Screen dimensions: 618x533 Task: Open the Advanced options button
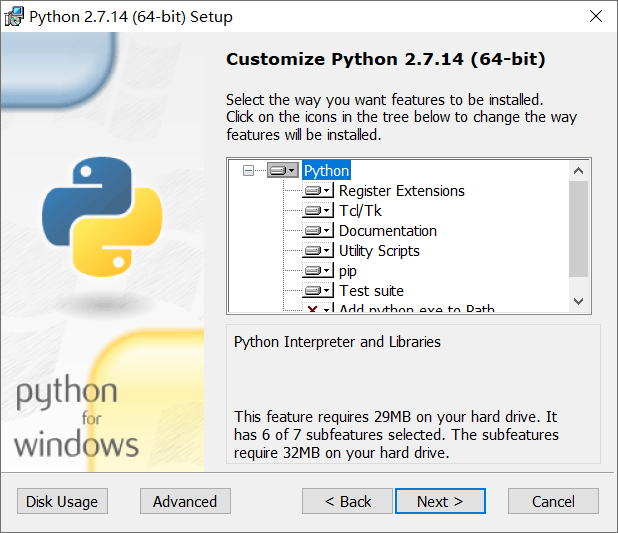click(x=185, y=501)
